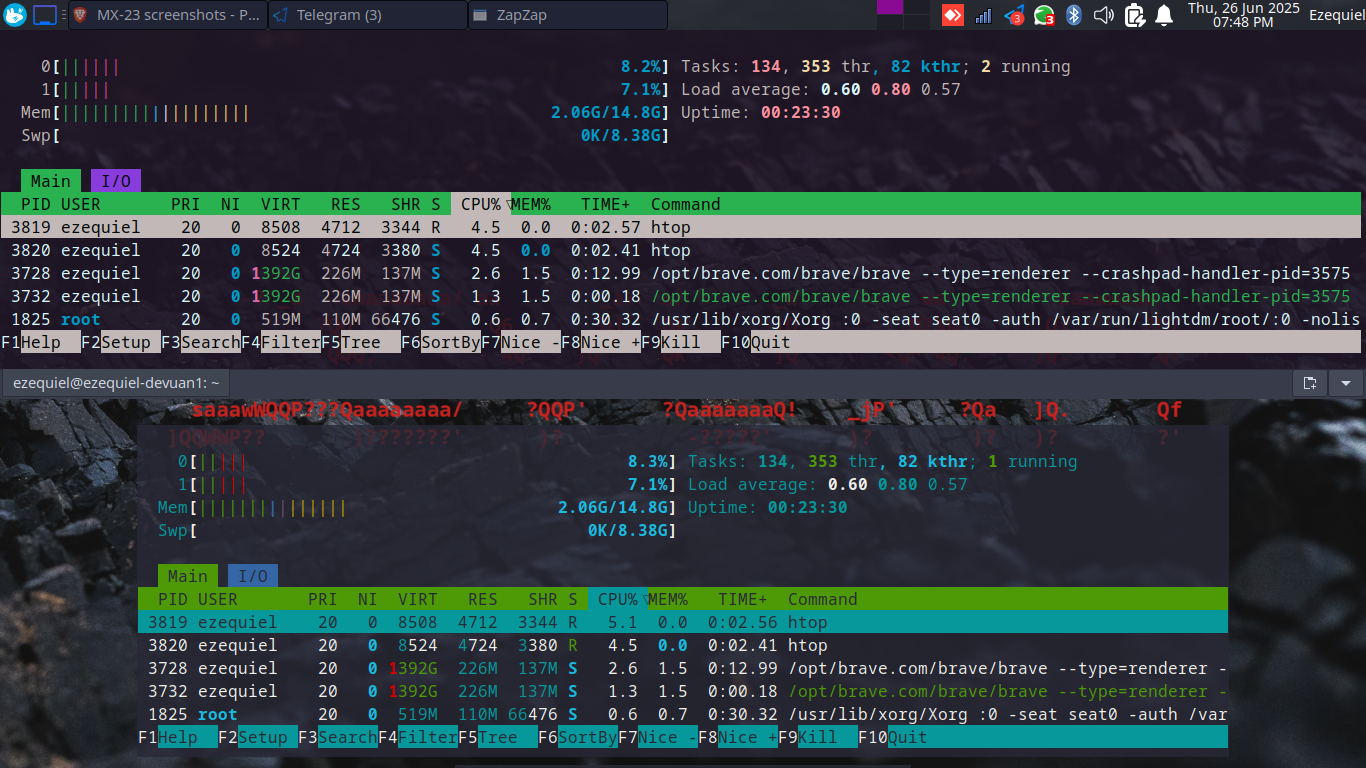Open F6 SortBy in lower htop

pos(578,737)
